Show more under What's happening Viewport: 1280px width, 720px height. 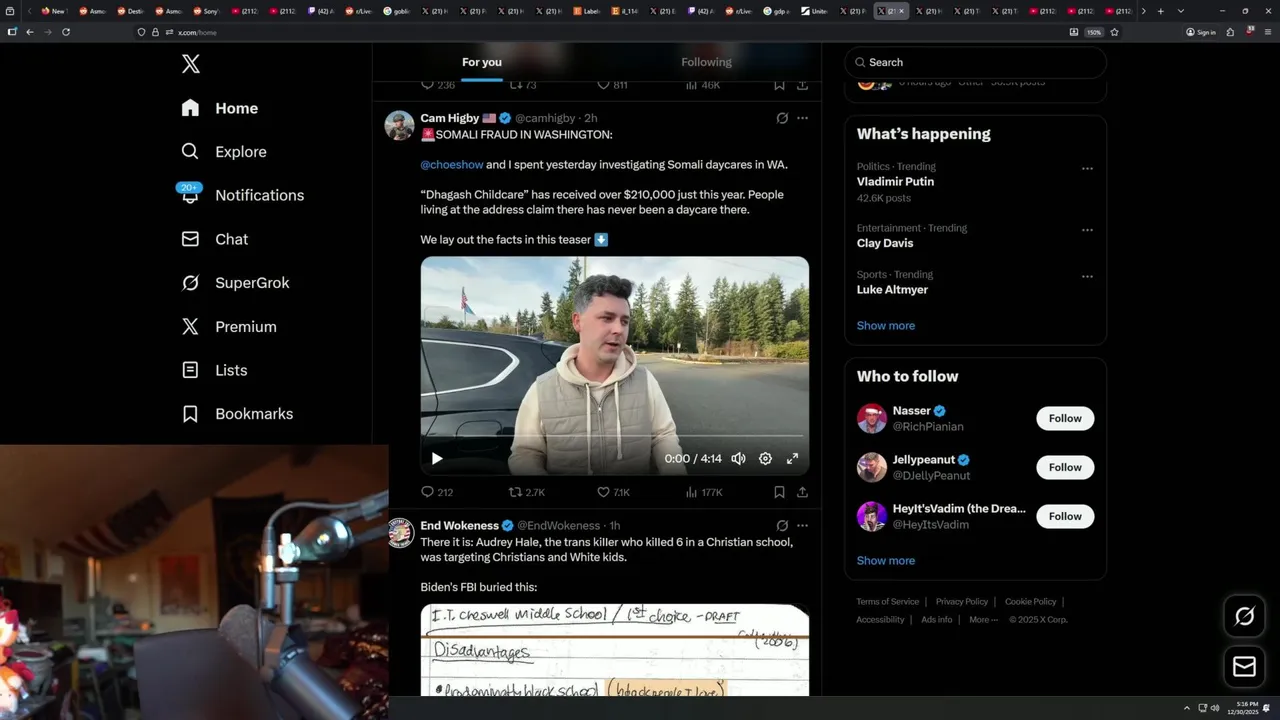tap(886, 326)
